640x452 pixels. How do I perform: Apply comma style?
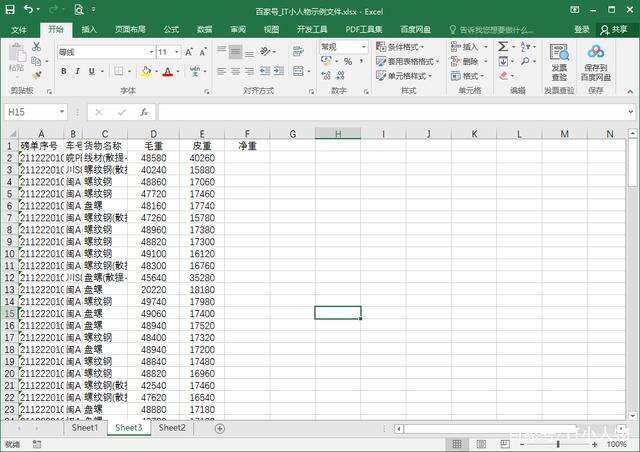point(361,61)
